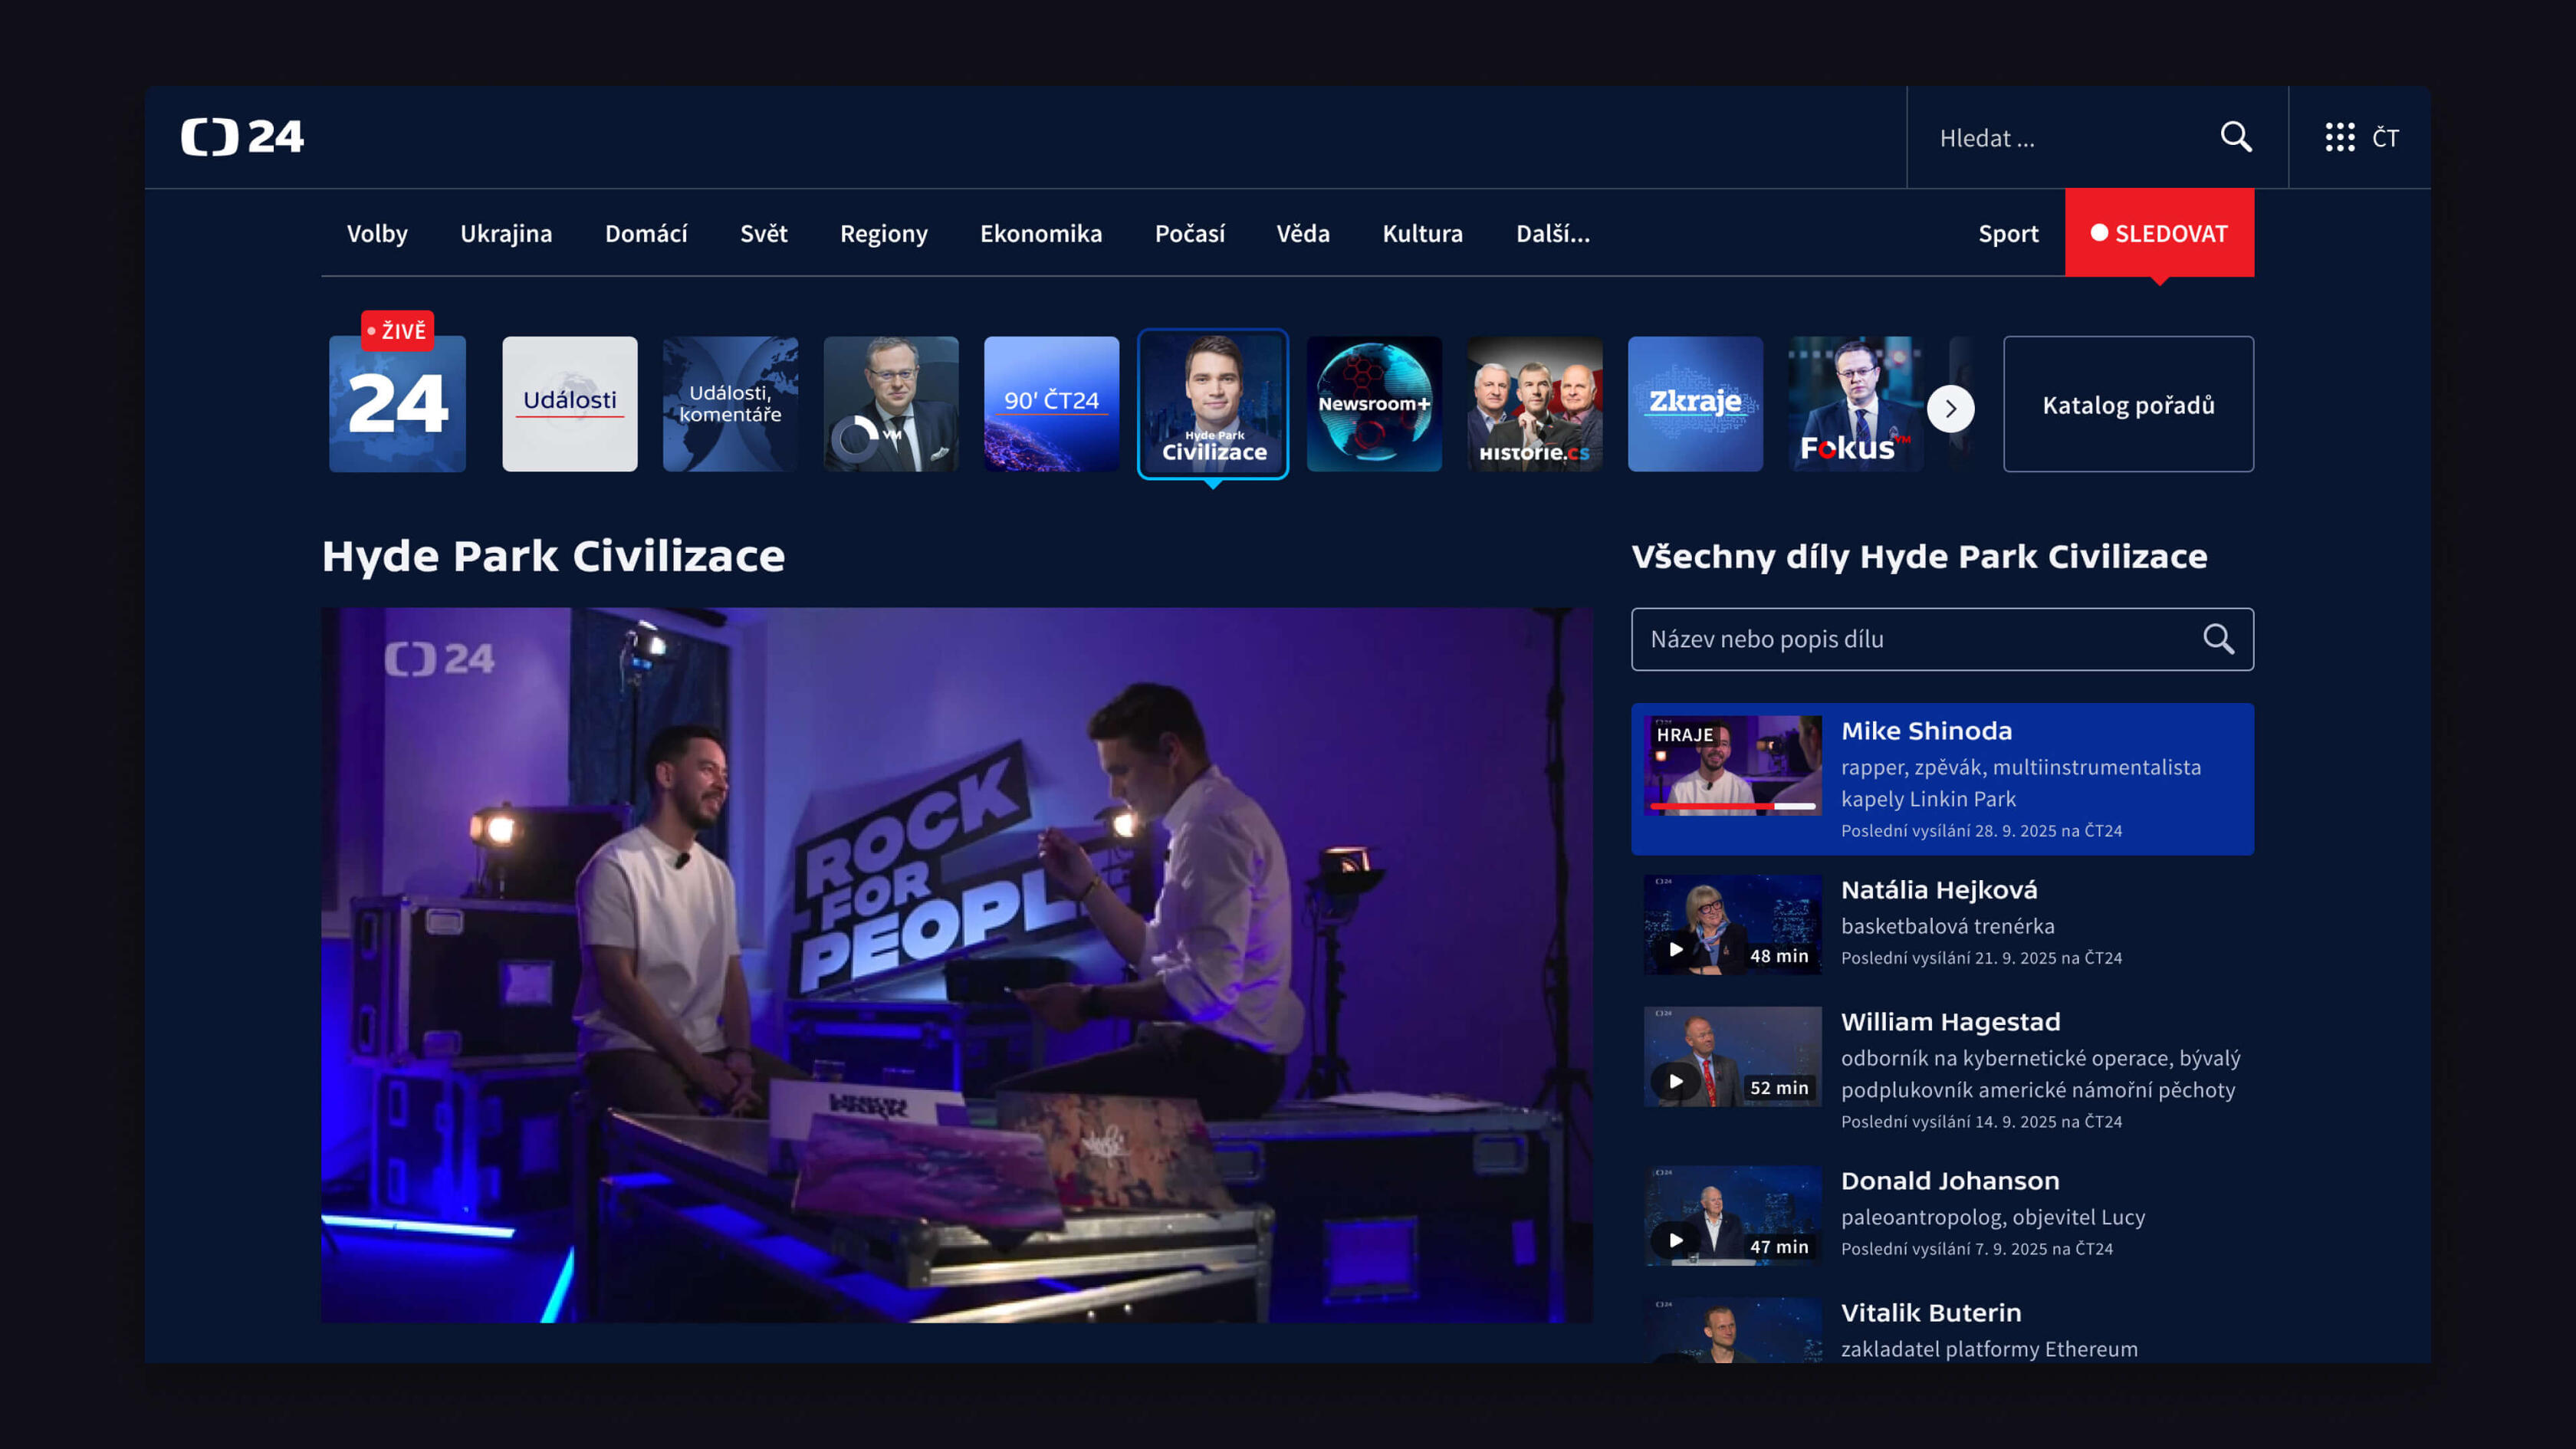Viewport: 2576px width, 1449px height.
Task: Click the ČT24 logo
Action: click(x=242, y=137)
